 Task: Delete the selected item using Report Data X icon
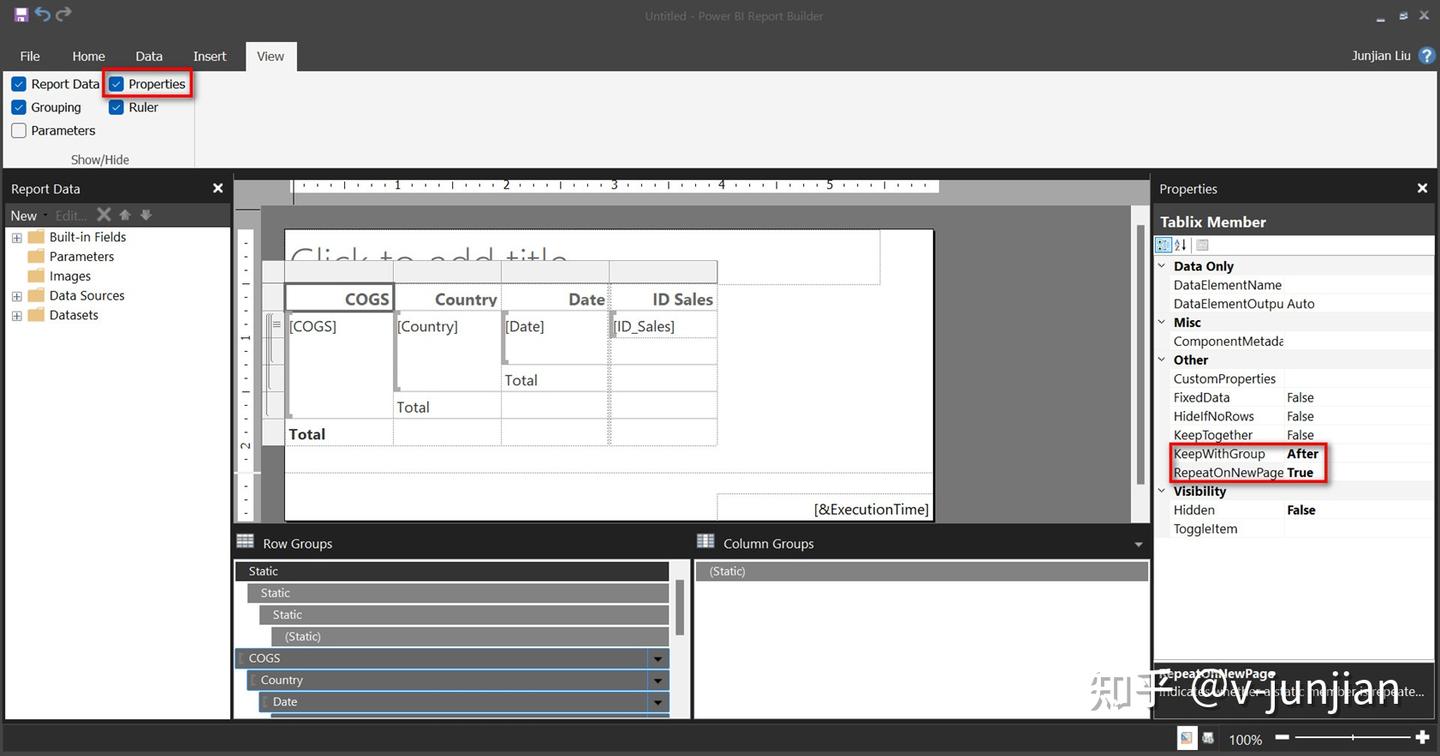click(x=103, y=215)
